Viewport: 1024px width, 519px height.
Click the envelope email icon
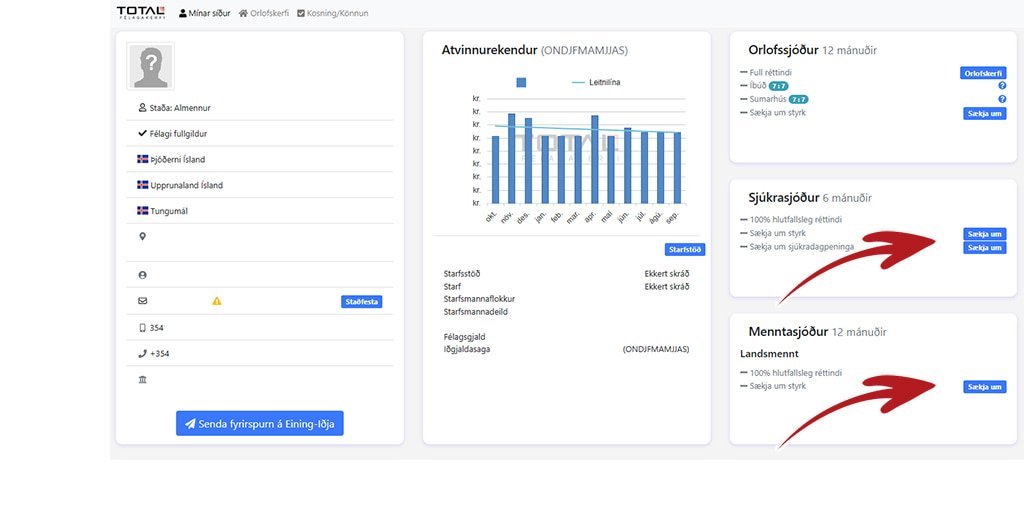[x=142, y=301]
